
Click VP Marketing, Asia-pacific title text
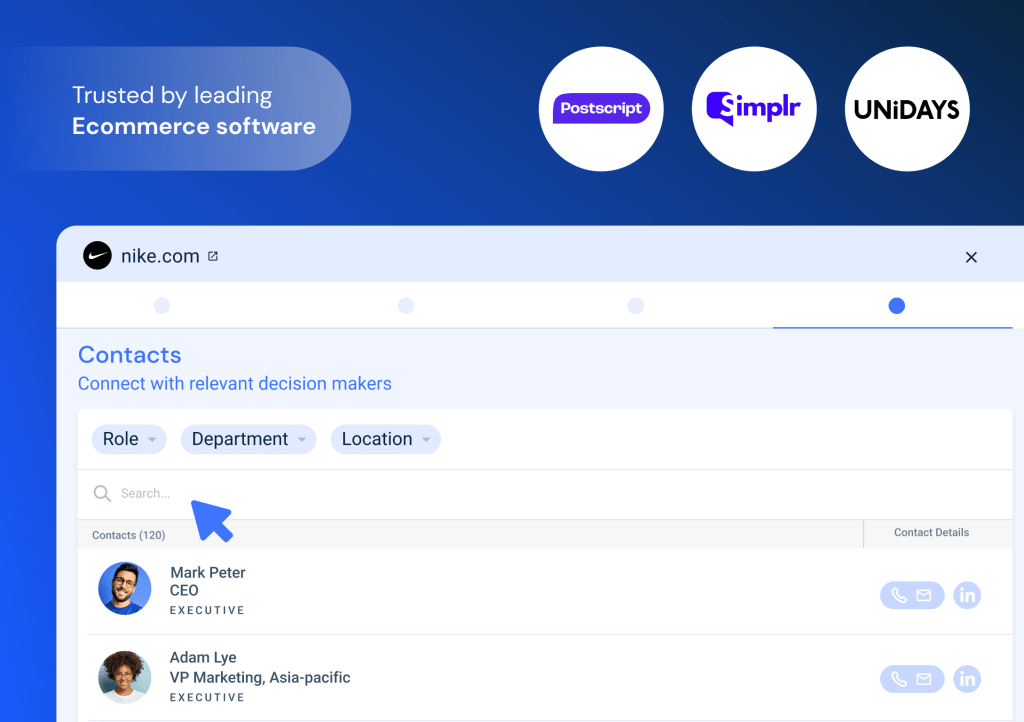click(x=260, y=678)
